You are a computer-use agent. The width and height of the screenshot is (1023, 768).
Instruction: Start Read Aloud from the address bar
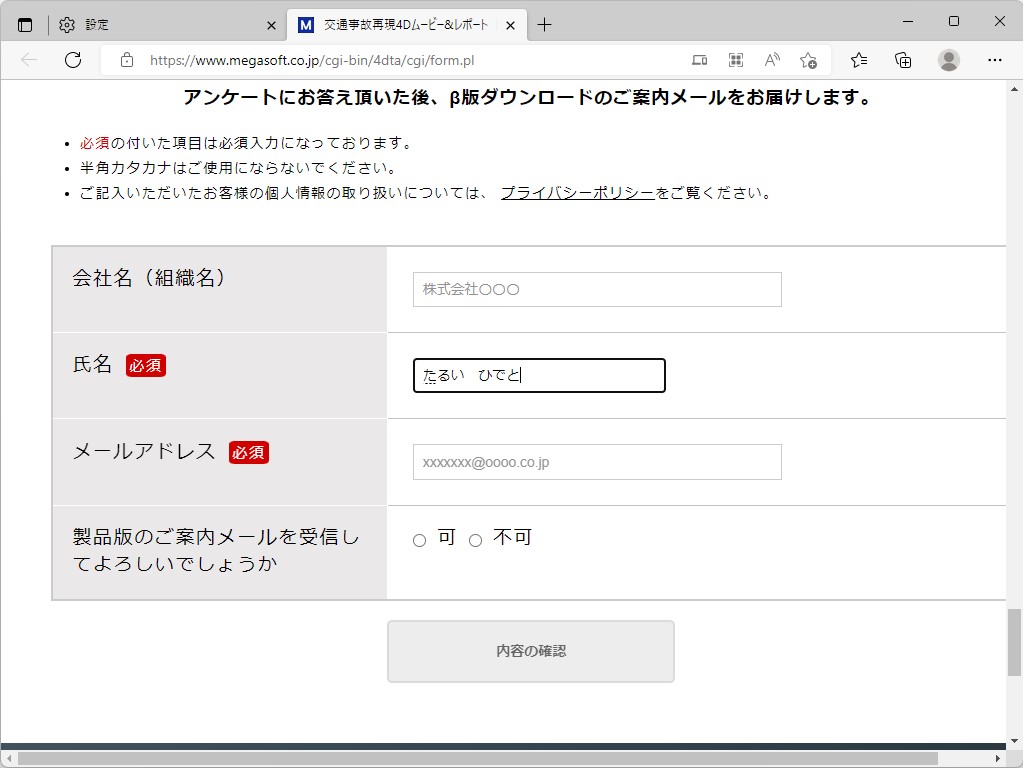[x=771, y=59]
